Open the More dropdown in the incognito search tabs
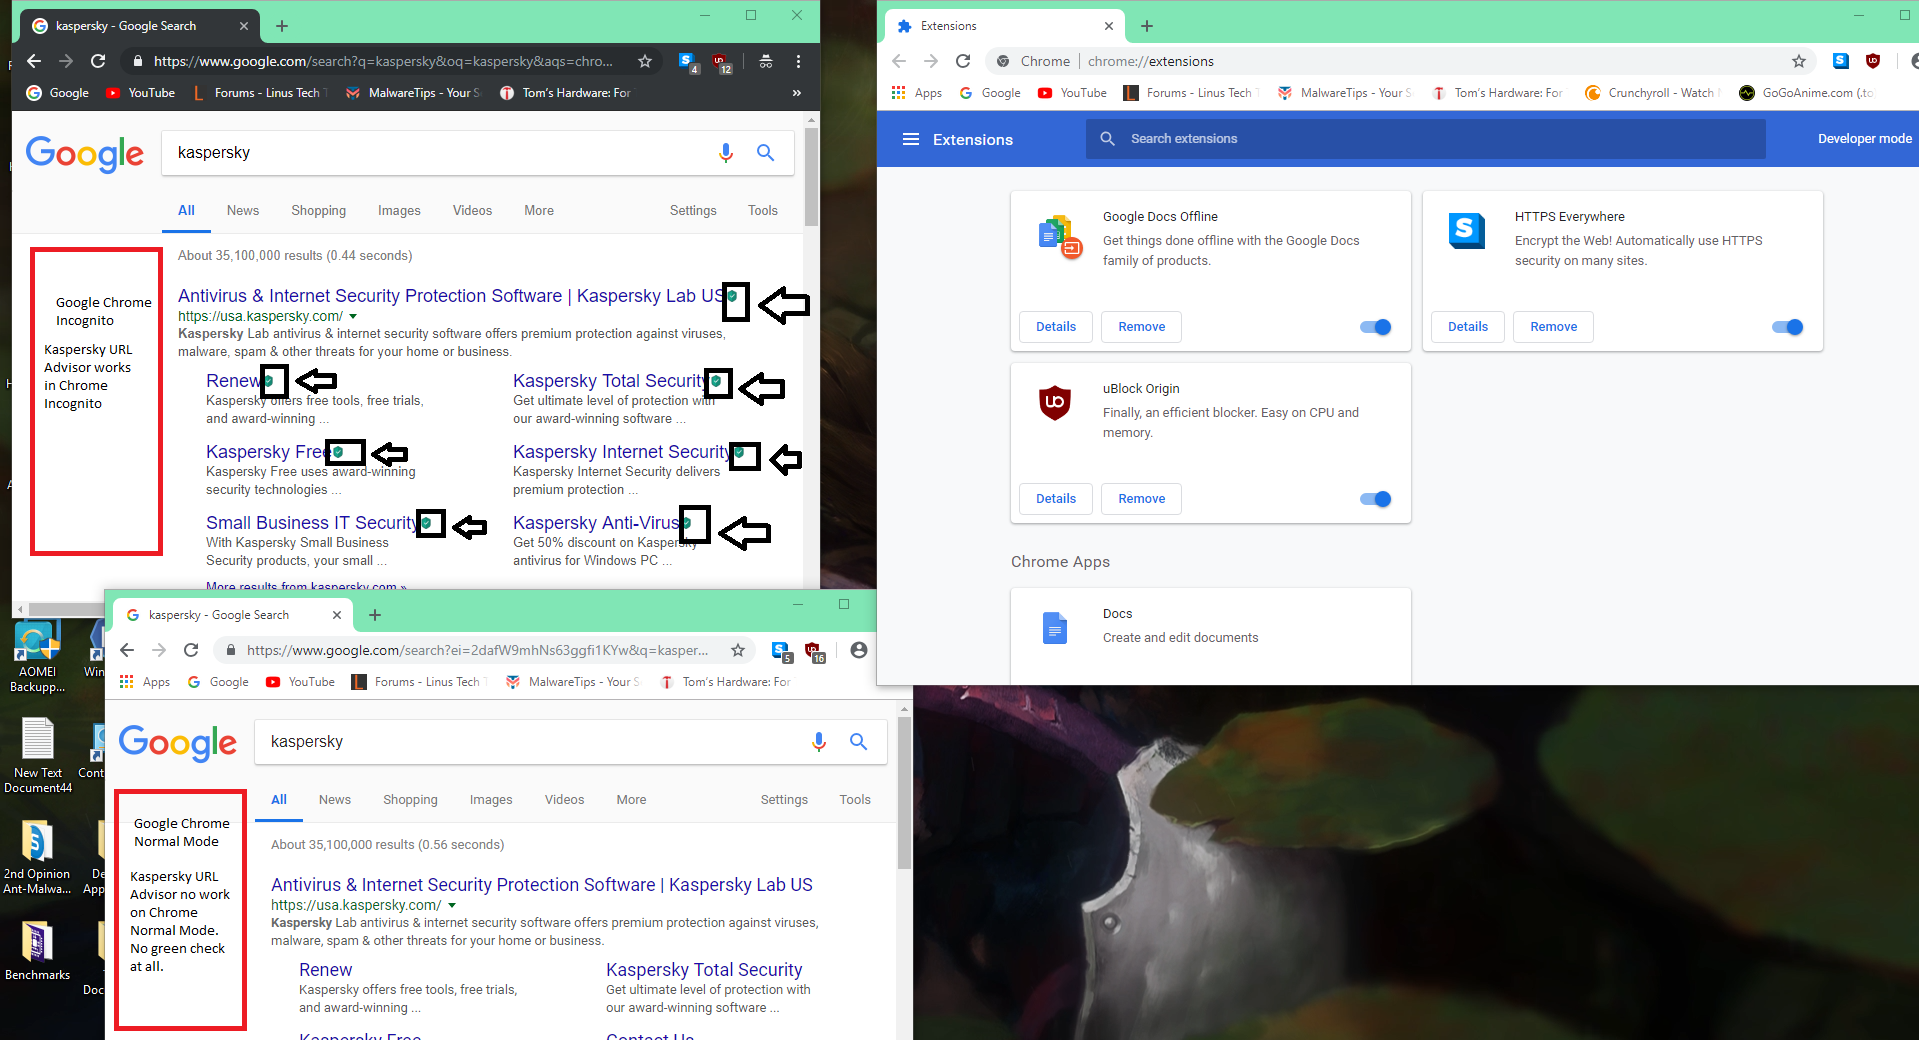 point(539,210)
